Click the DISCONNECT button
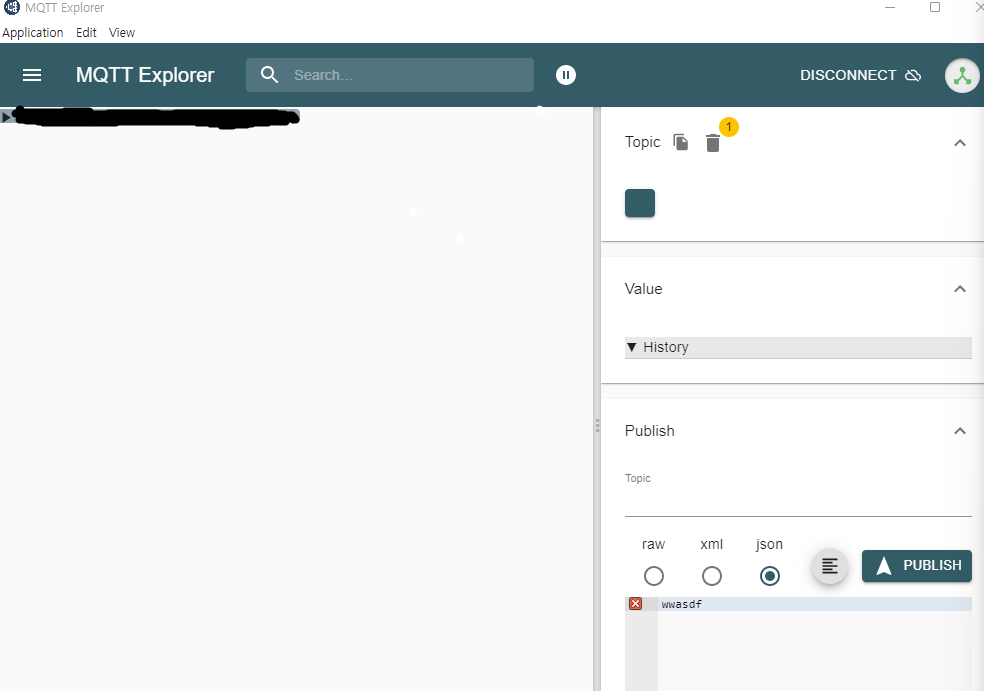Screen dimensions: 984x691 pyautogui.click(x=860, y=75)
